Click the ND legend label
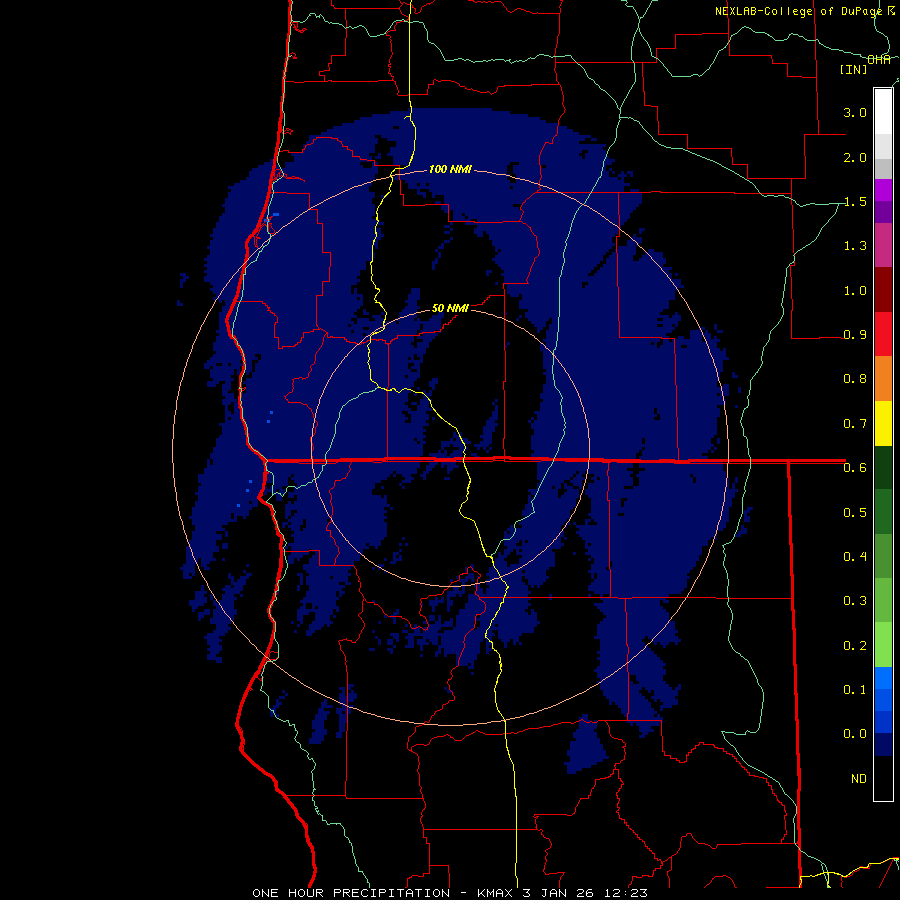 859,778
